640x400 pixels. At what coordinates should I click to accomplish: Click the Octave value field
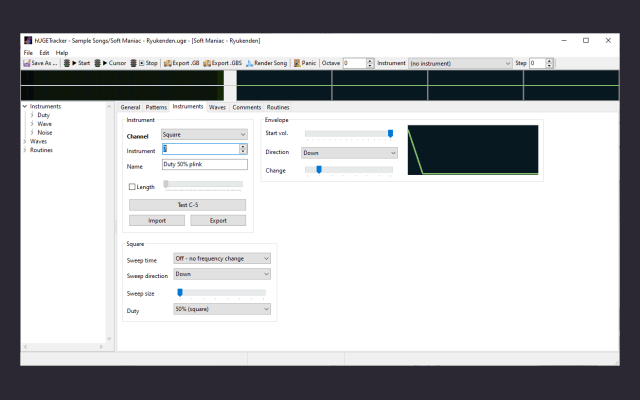point(354,63)
